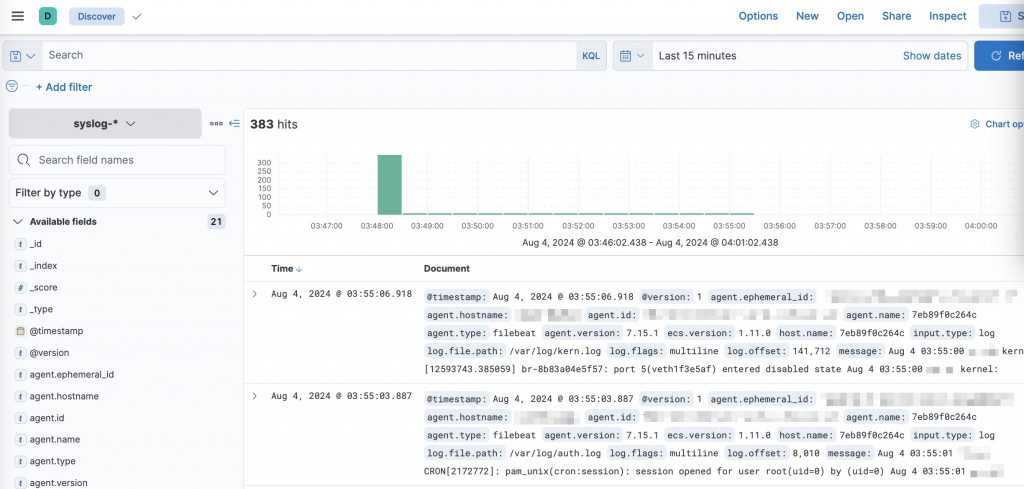Open Chart options

coord(998,124)
